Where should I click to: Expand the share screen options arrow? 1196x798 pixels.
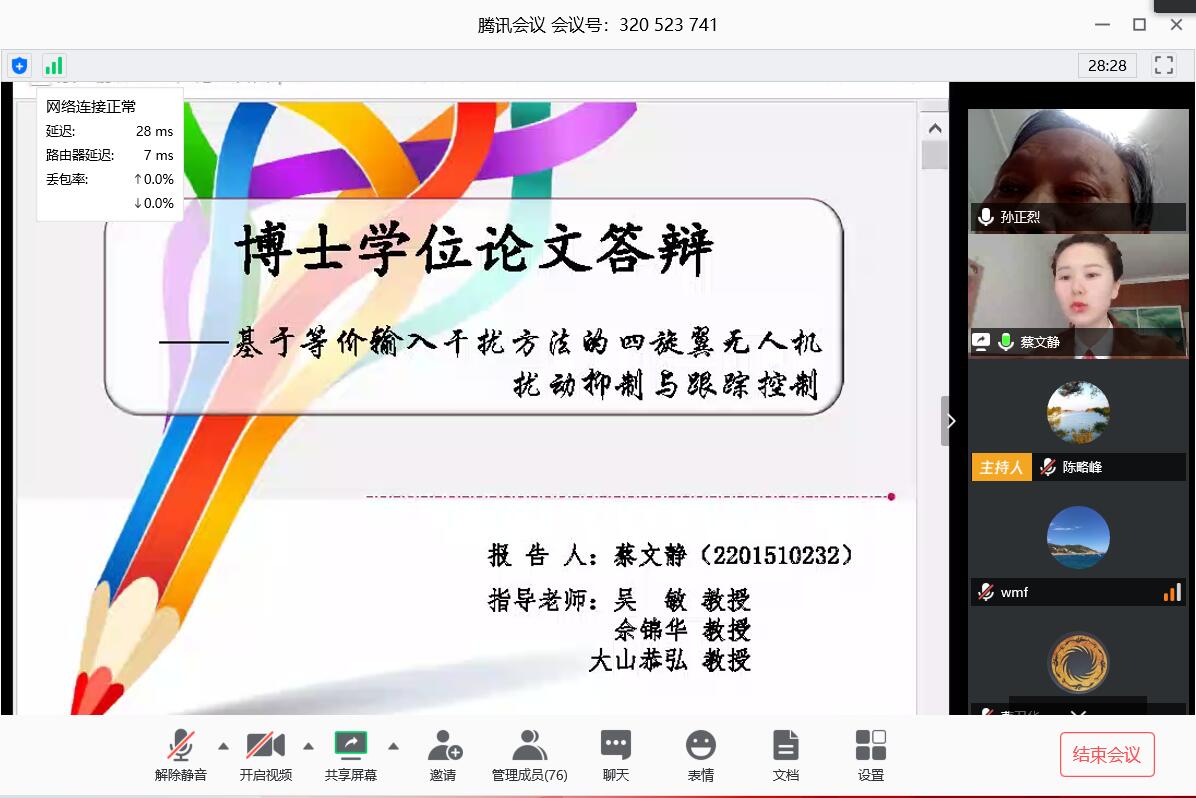[x=393, y=746]
